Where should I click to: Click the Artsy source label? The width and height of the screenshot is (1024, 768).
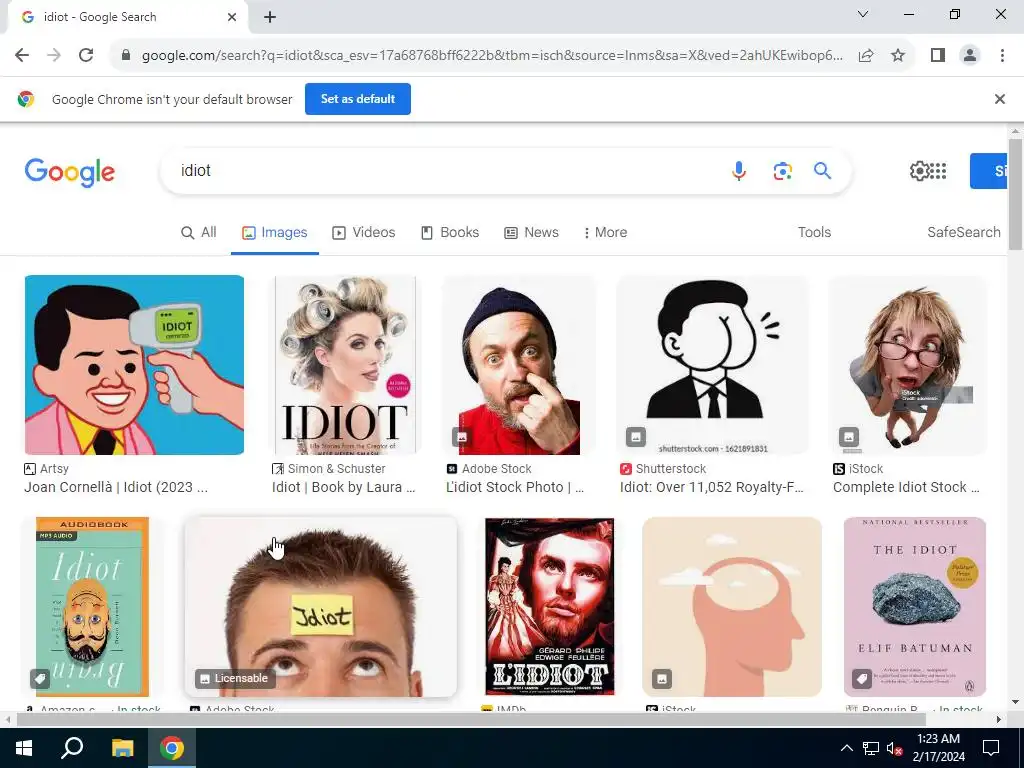click(x=46, y=469)
